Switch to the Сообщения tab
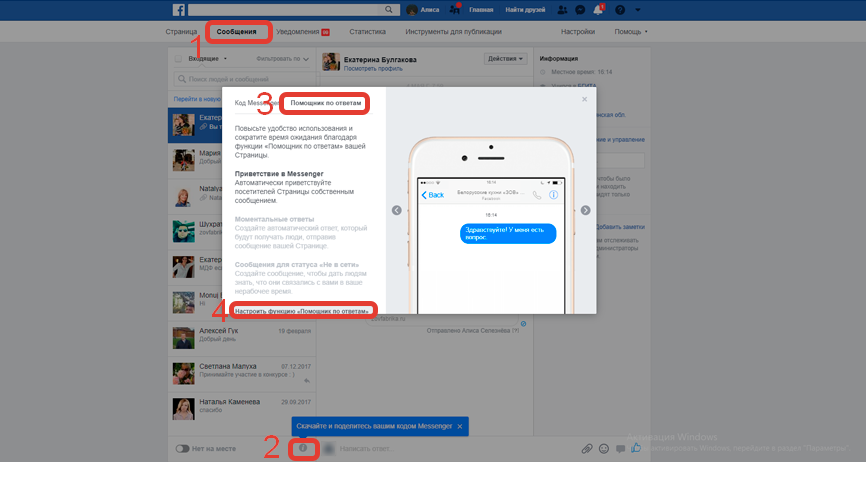This screenshot has width=866, height=499. [x=236, y=32]
